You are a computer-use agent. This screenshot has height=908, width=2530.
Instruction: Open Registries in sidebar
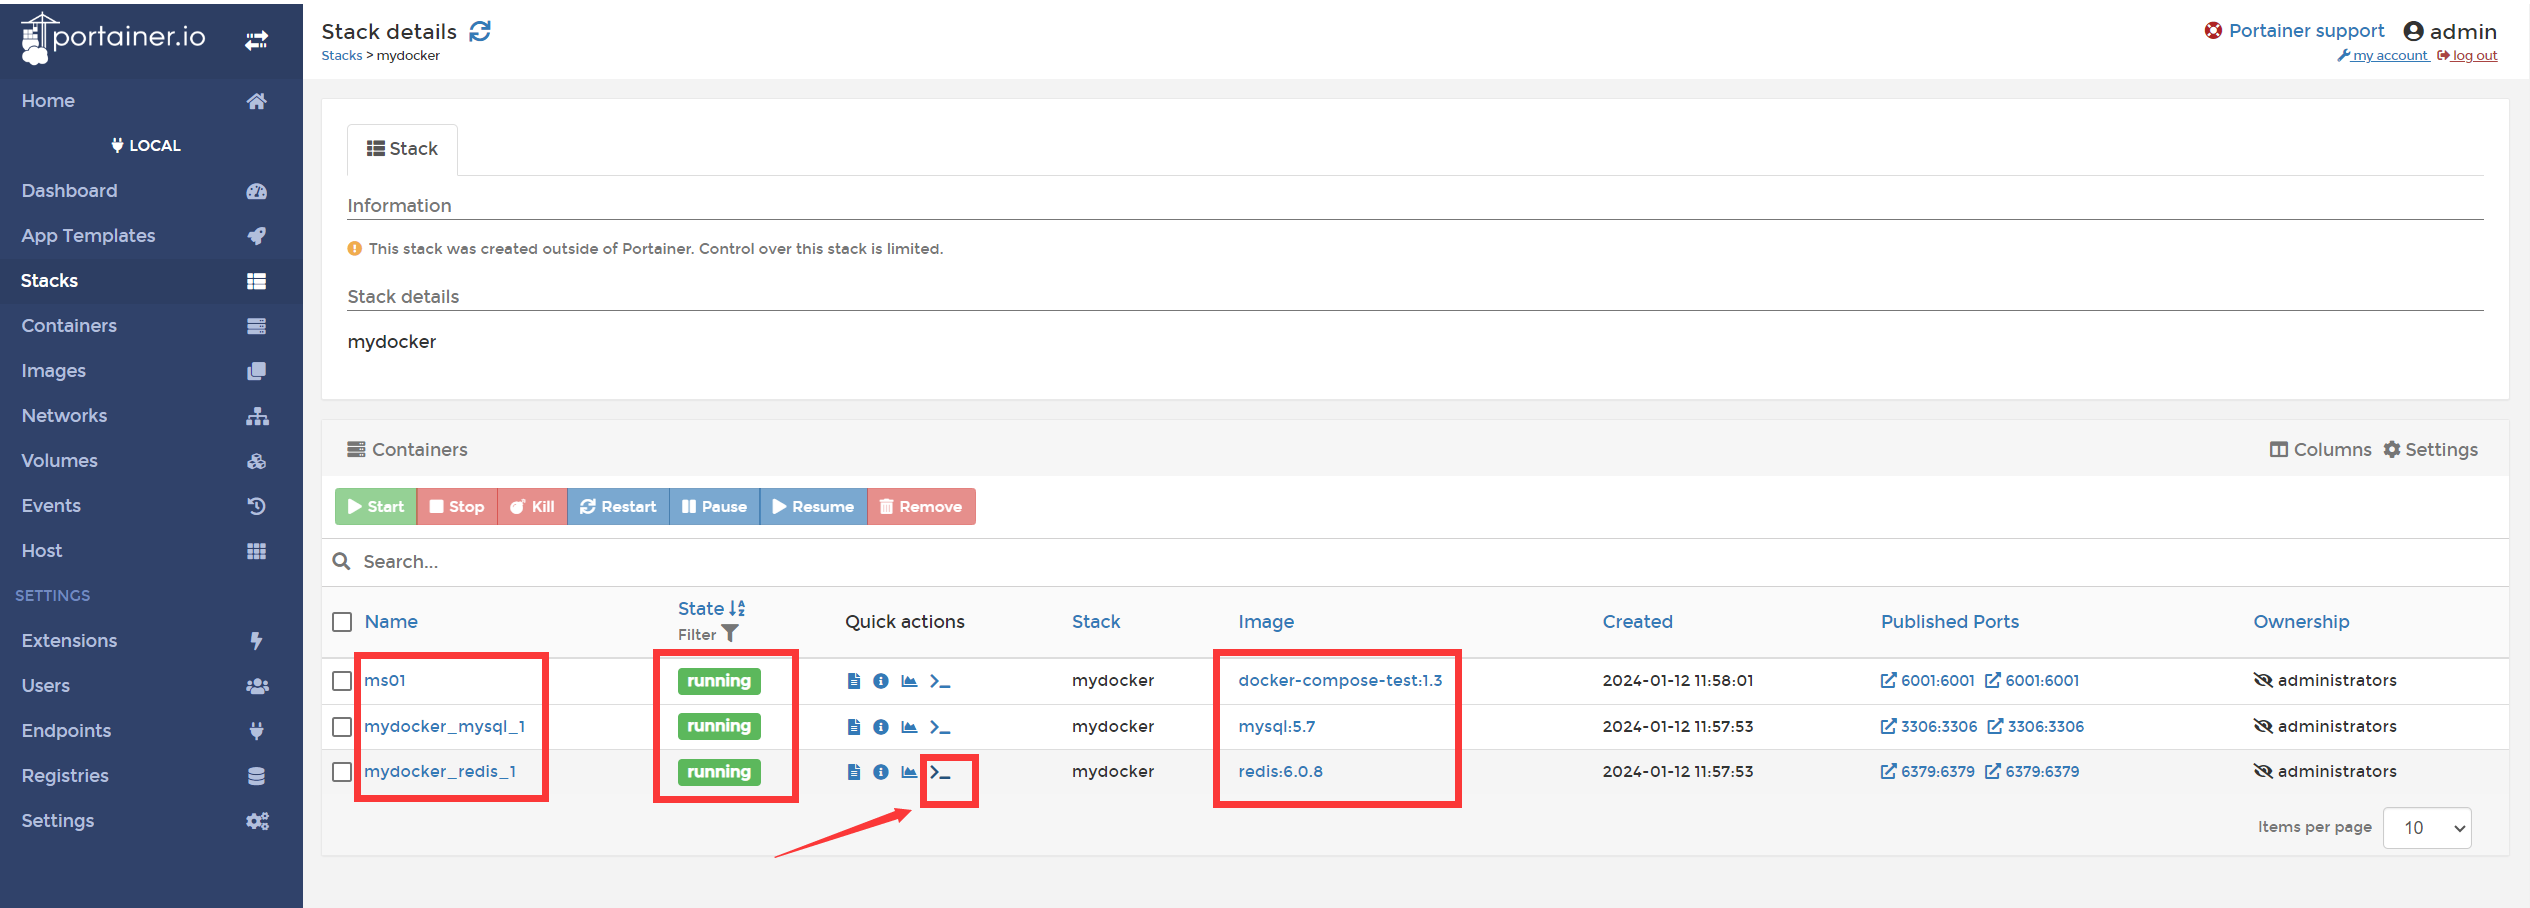[151, 776]
